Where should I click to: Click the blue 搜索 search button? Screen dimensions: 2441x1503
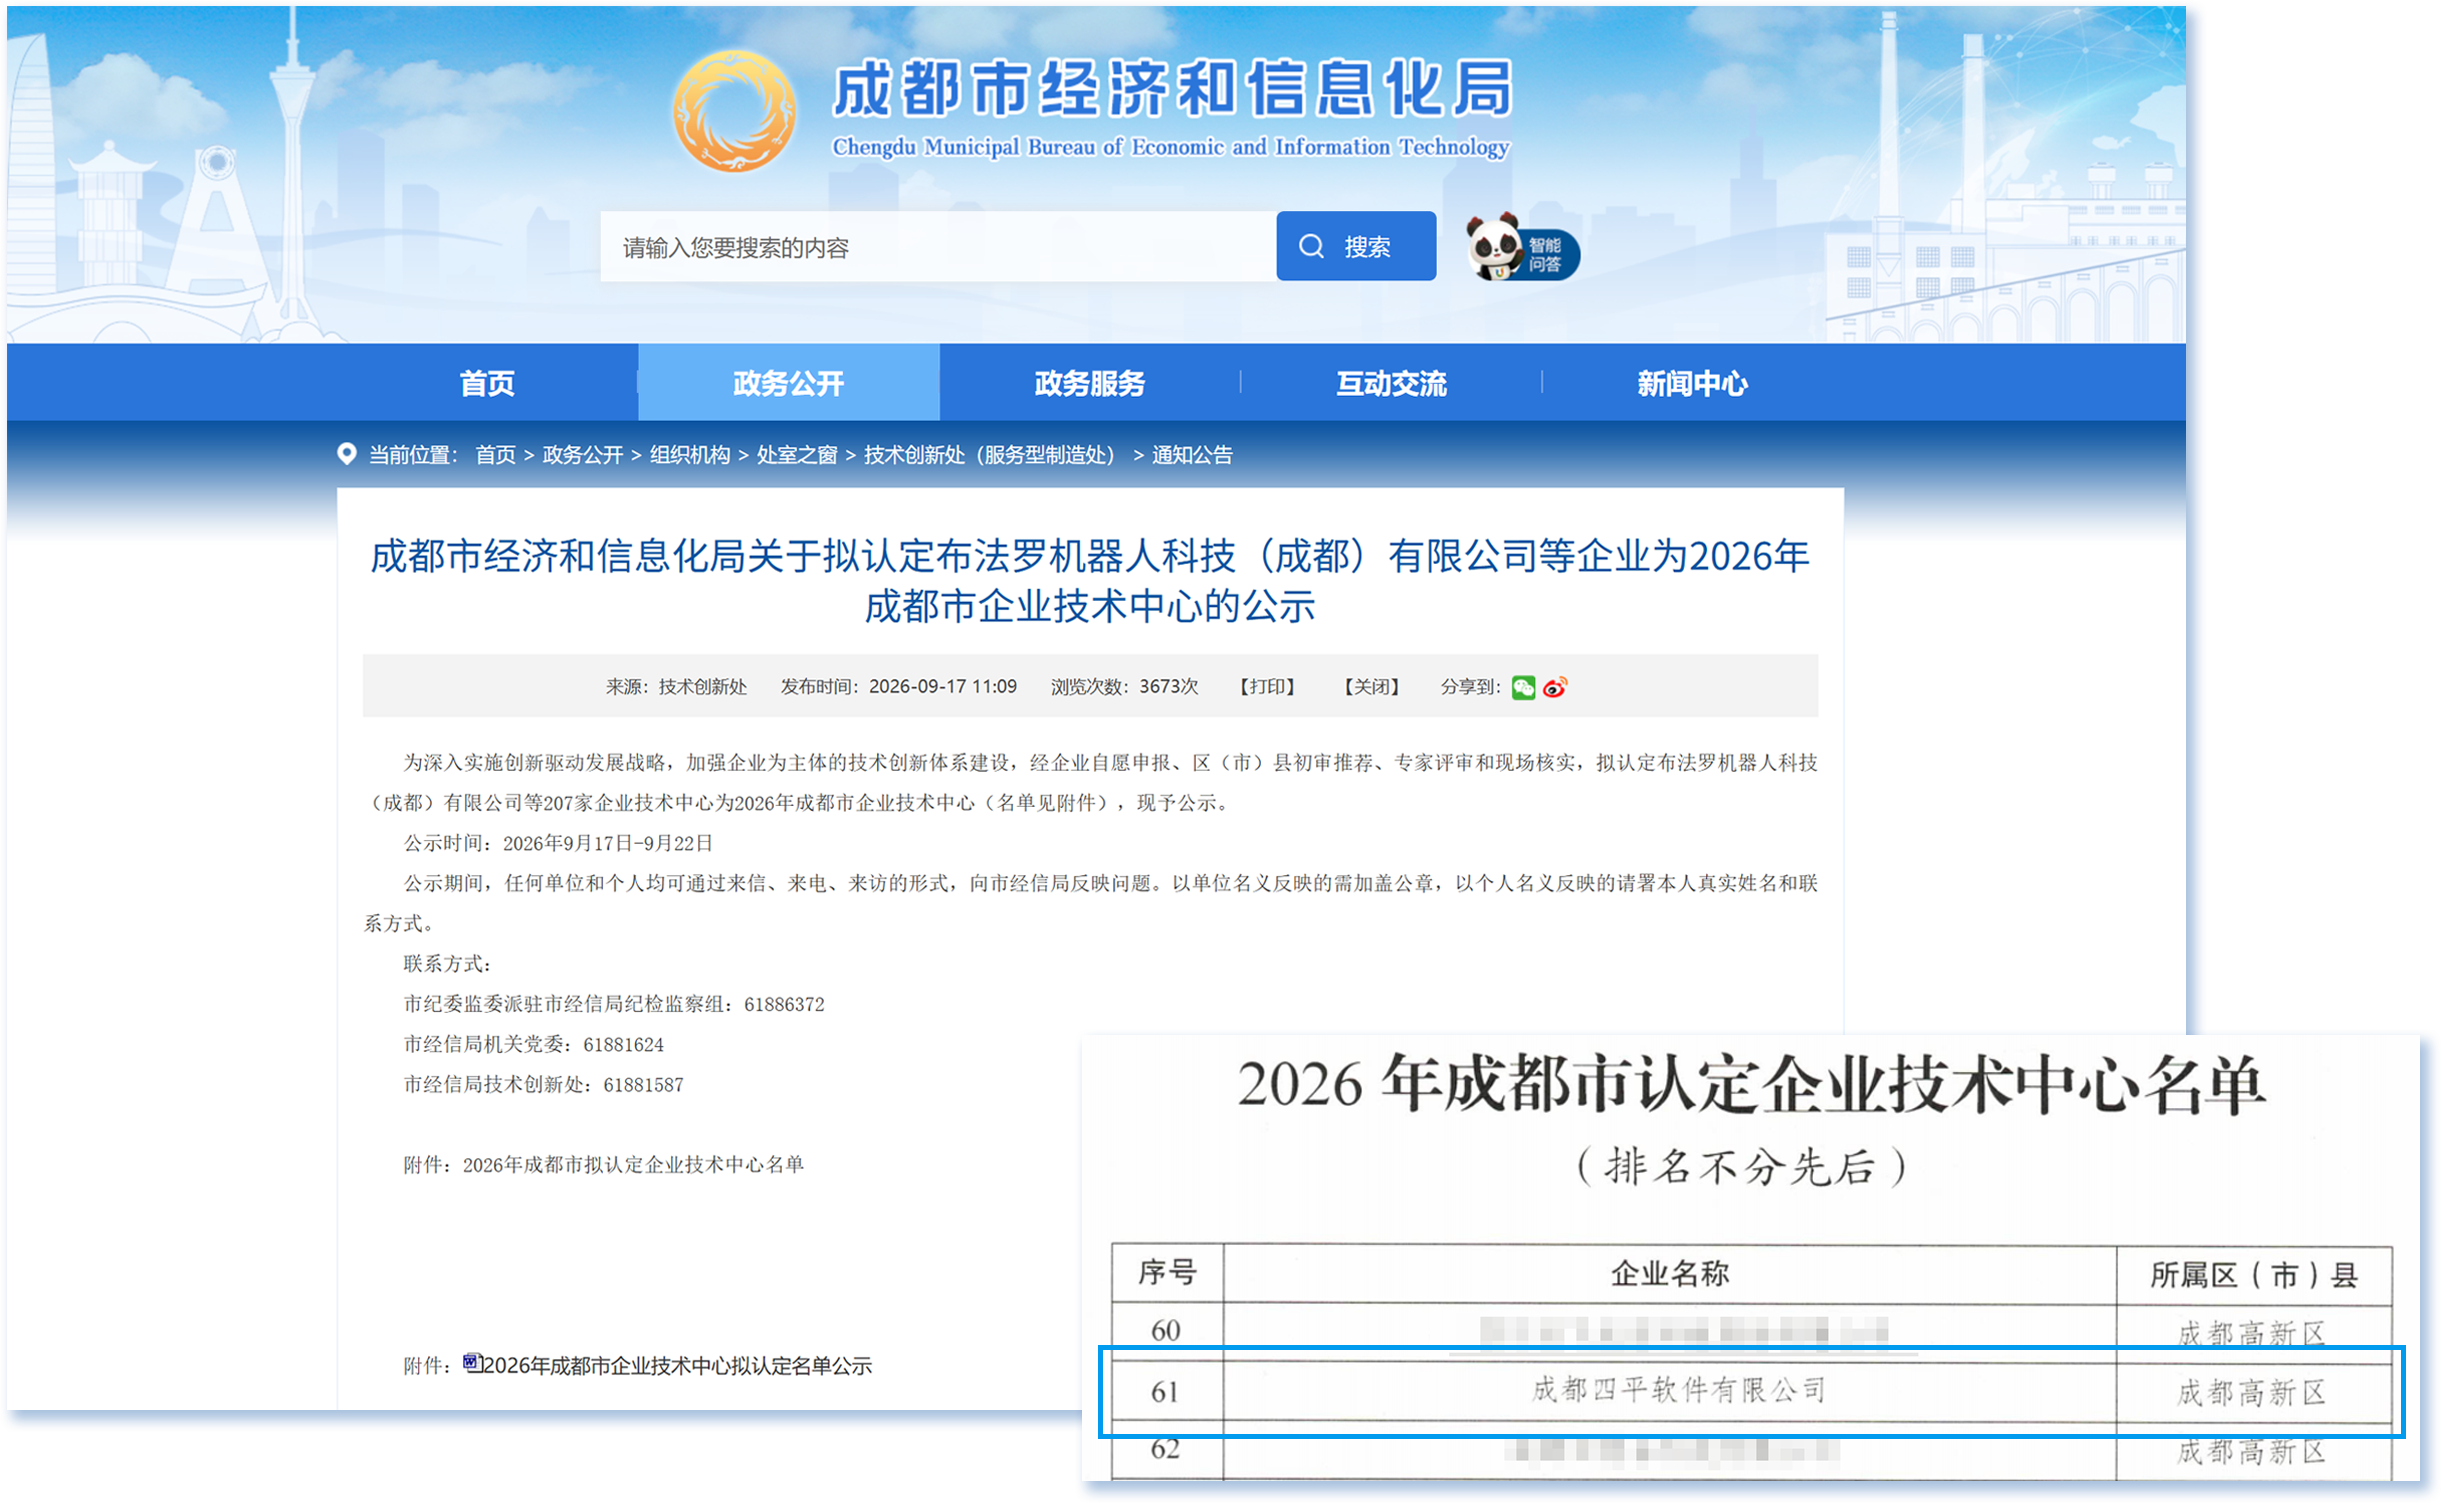click(x=1355, y=246)
